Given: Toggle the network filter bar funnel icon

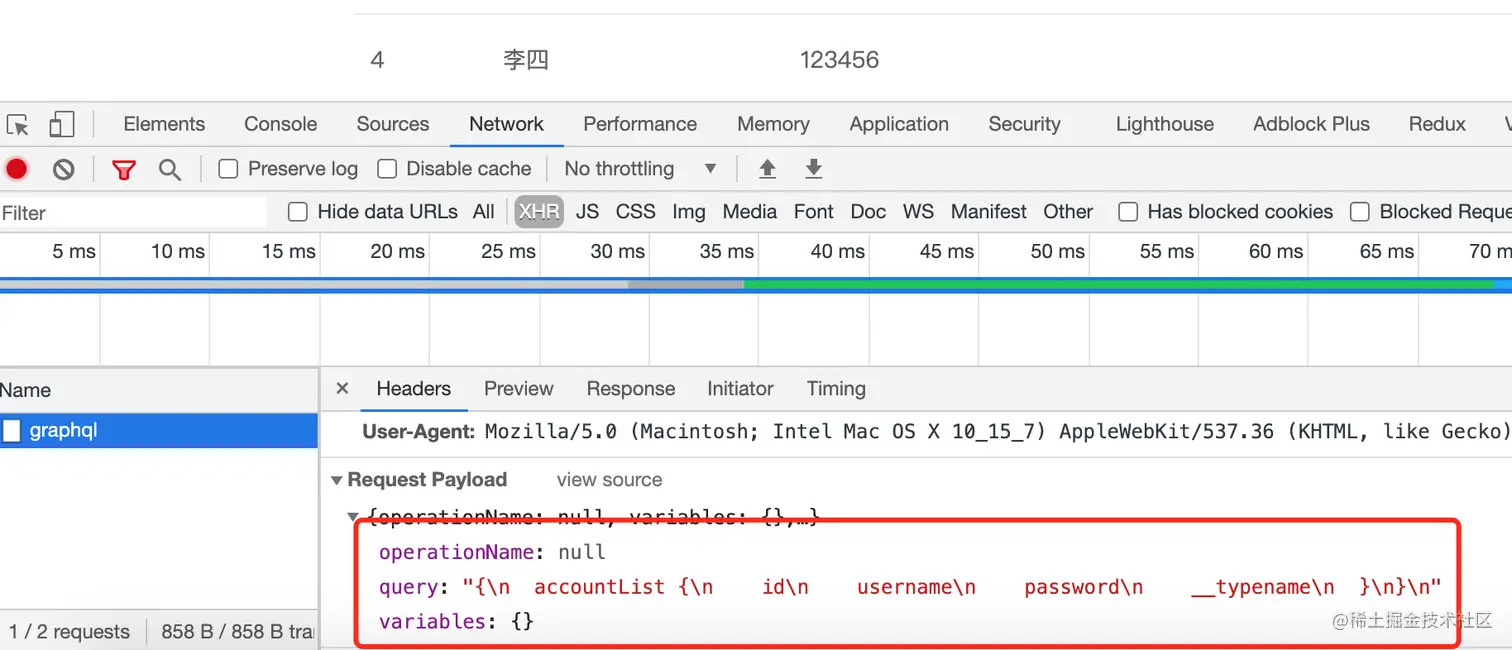Looking at the screenshot, I should 123,169.
